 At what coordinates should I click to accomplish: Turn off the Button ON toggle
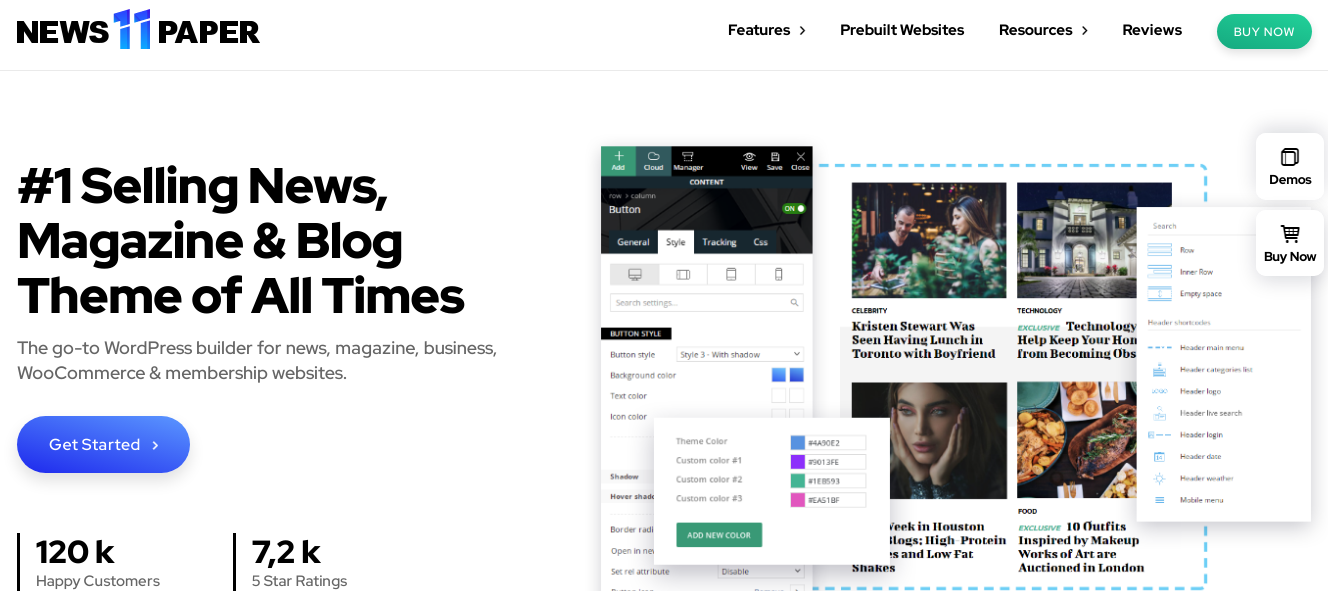coord(793,207)
